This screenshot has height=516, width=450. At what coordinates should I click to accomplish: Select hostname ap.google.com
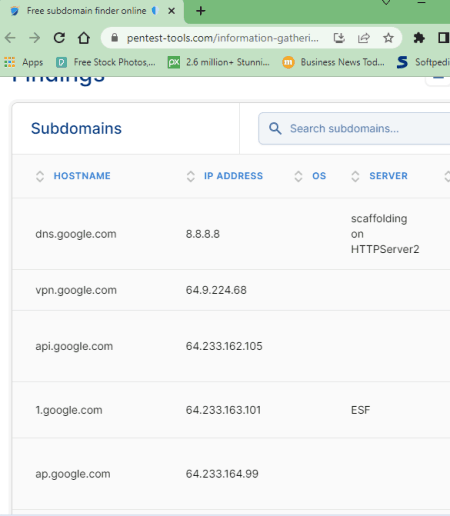[73, 474]
